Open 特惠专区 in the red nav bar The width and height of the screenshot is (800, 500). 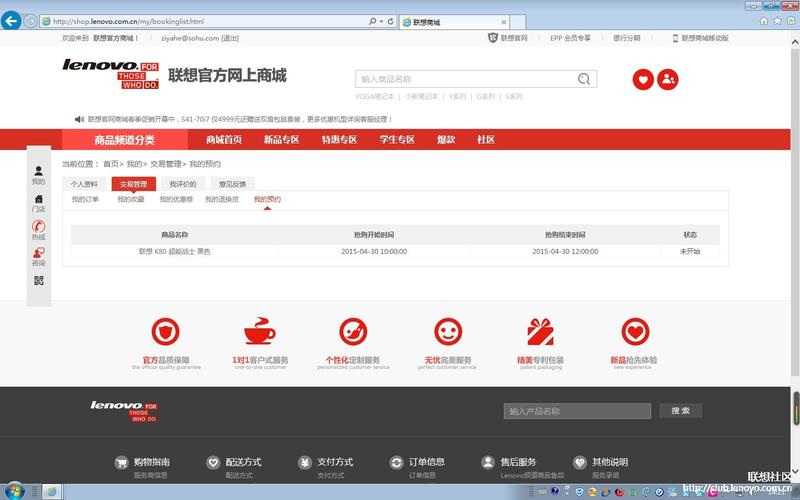click(x=339, y=139)
